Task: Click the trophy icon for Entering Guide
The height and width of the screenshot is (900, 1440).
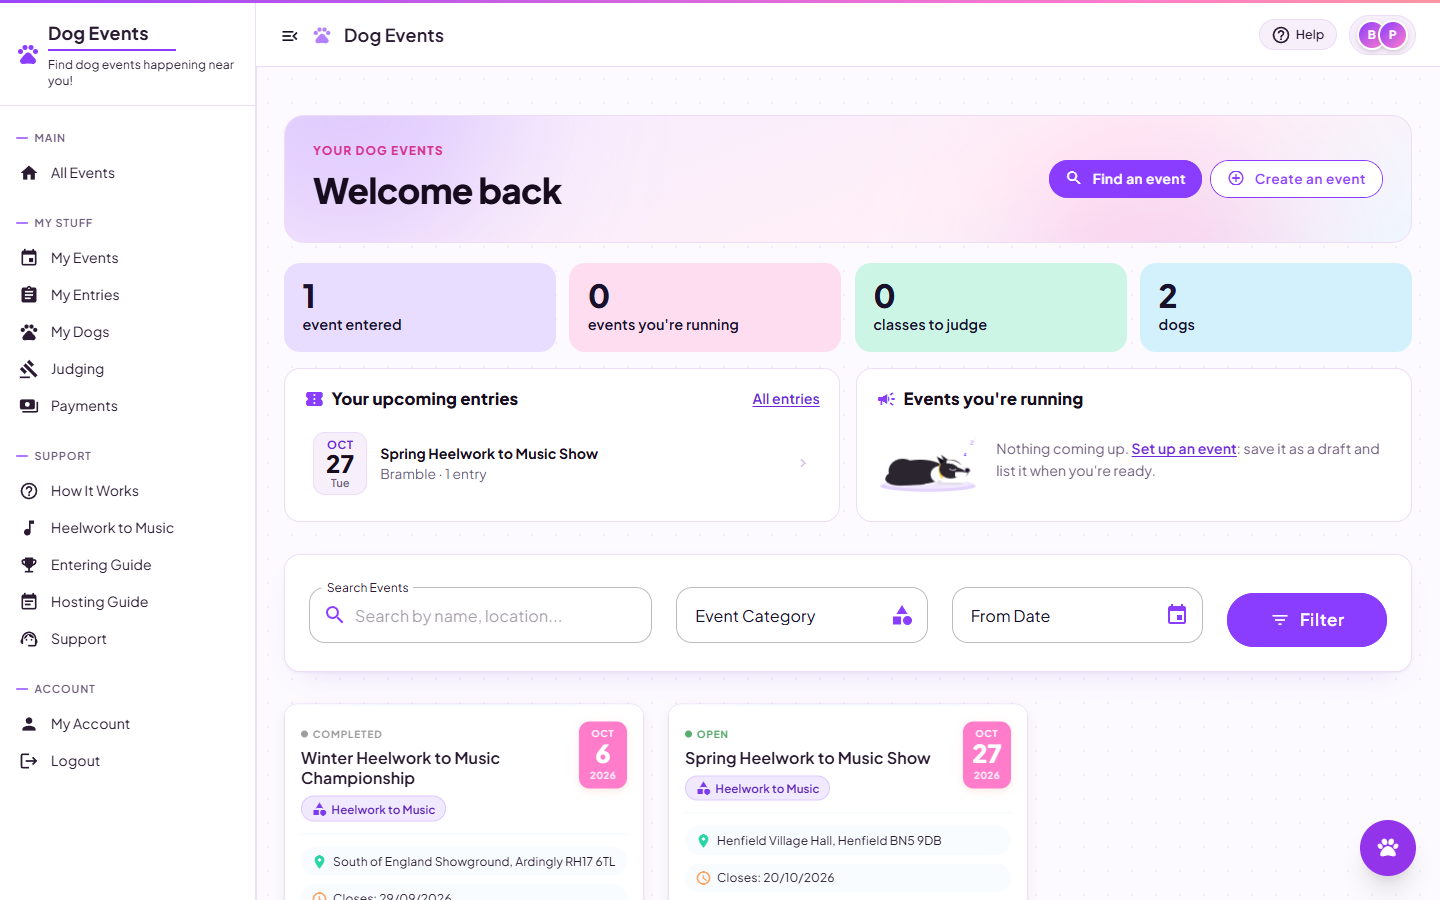Action: [x=29, y=565]
